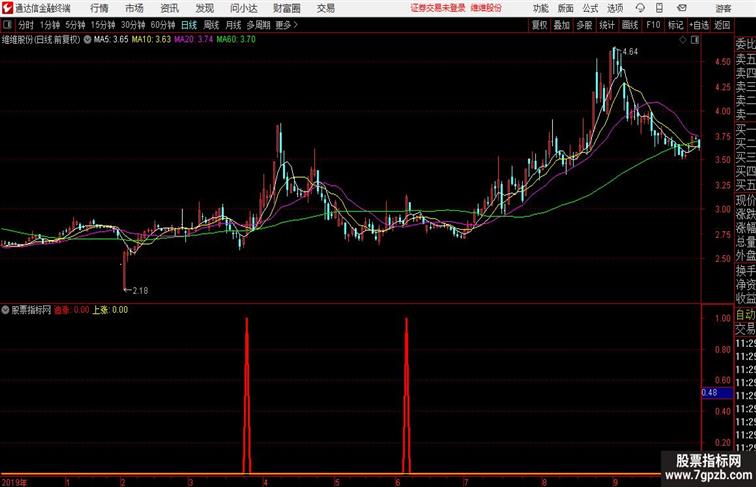
Task: Switch to the 分时 period tab
Action: [26, 25]
